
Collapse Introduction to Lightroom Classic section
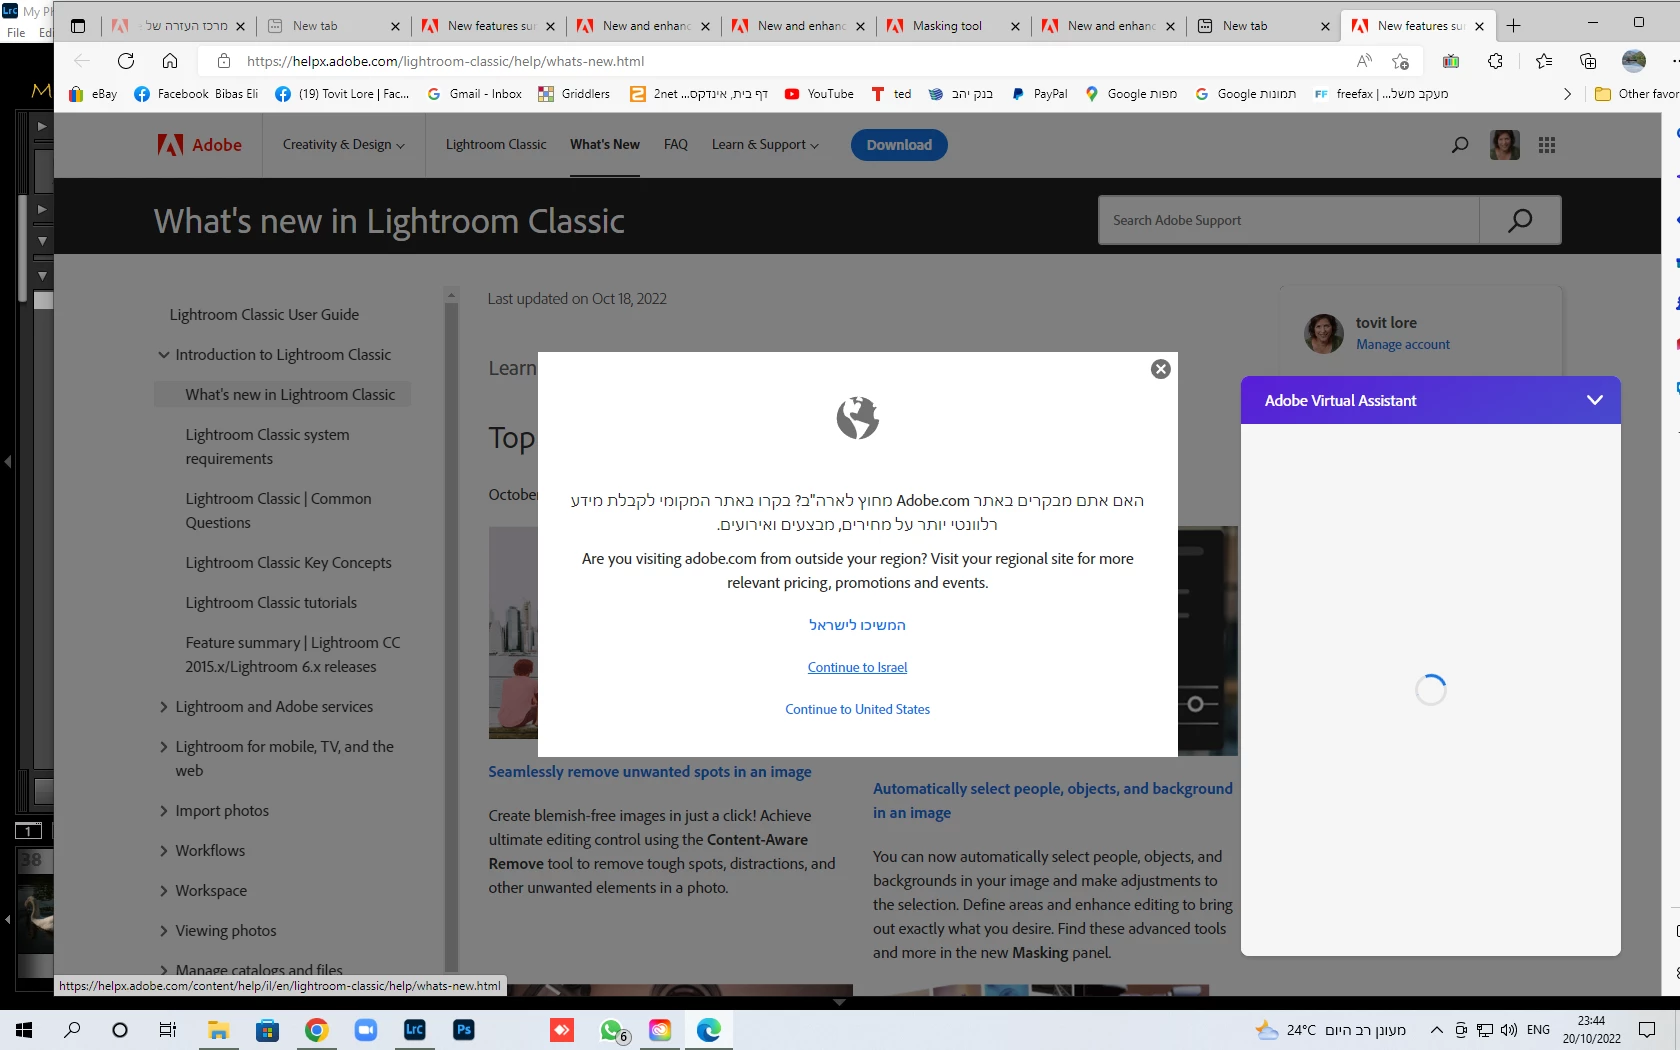pos(163,355)
